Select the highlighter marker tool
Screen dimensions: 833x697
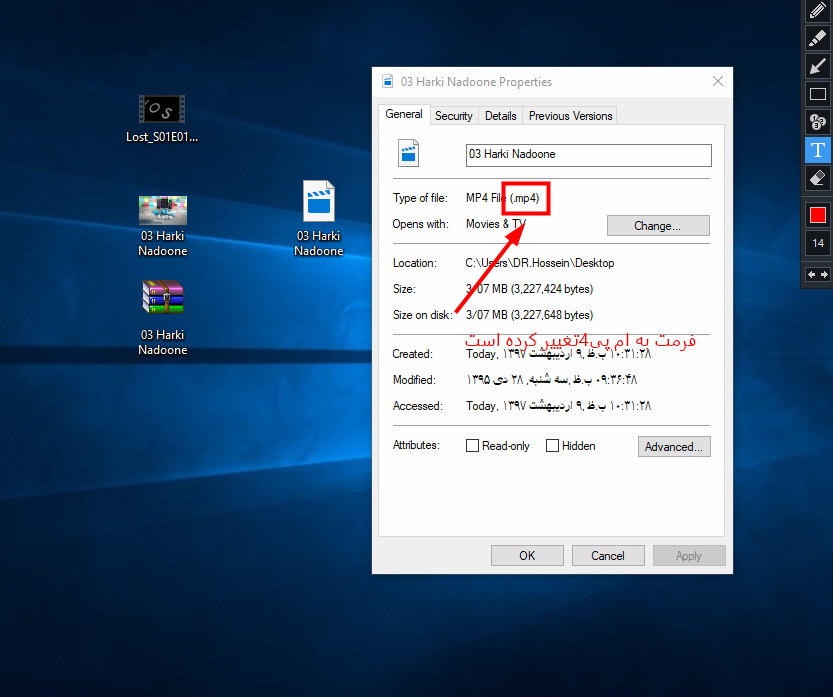(817, 38)
